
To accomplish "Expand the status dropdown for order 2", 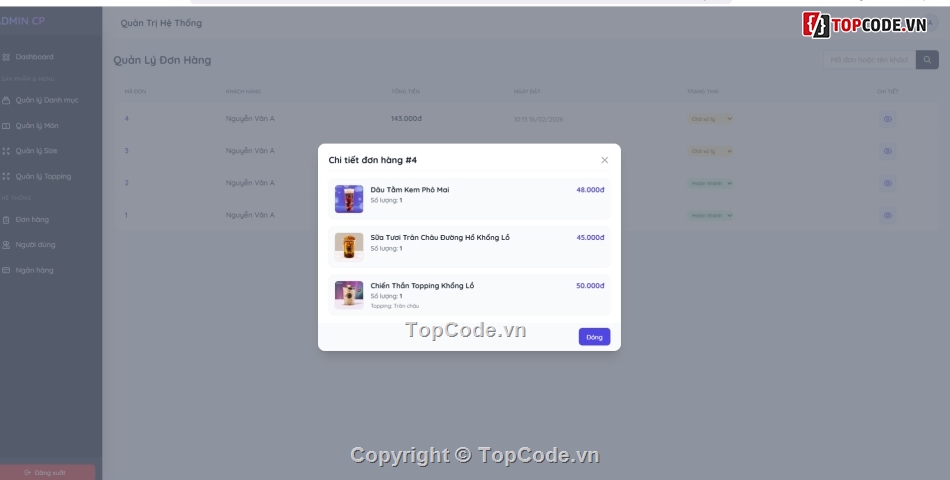I will 711,183.
